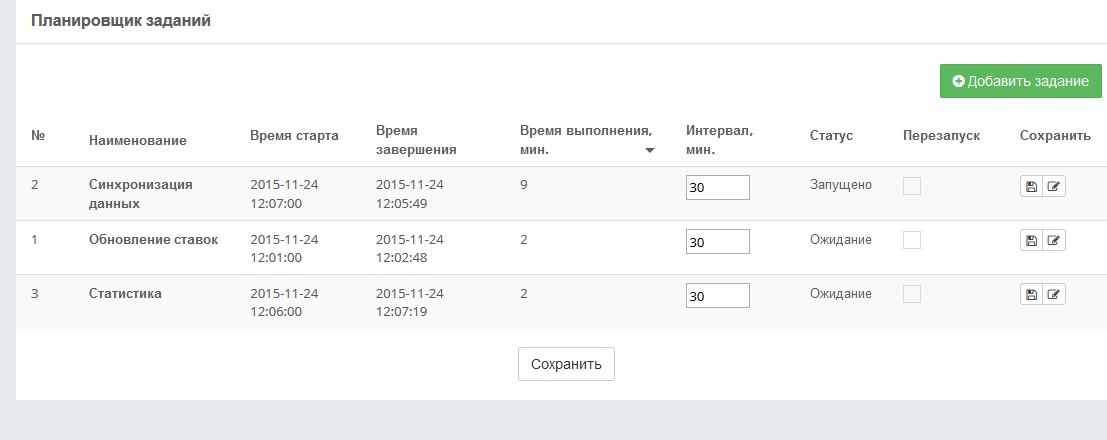
Task: Focus interval field for Статистика row
Action: point(717,296)
